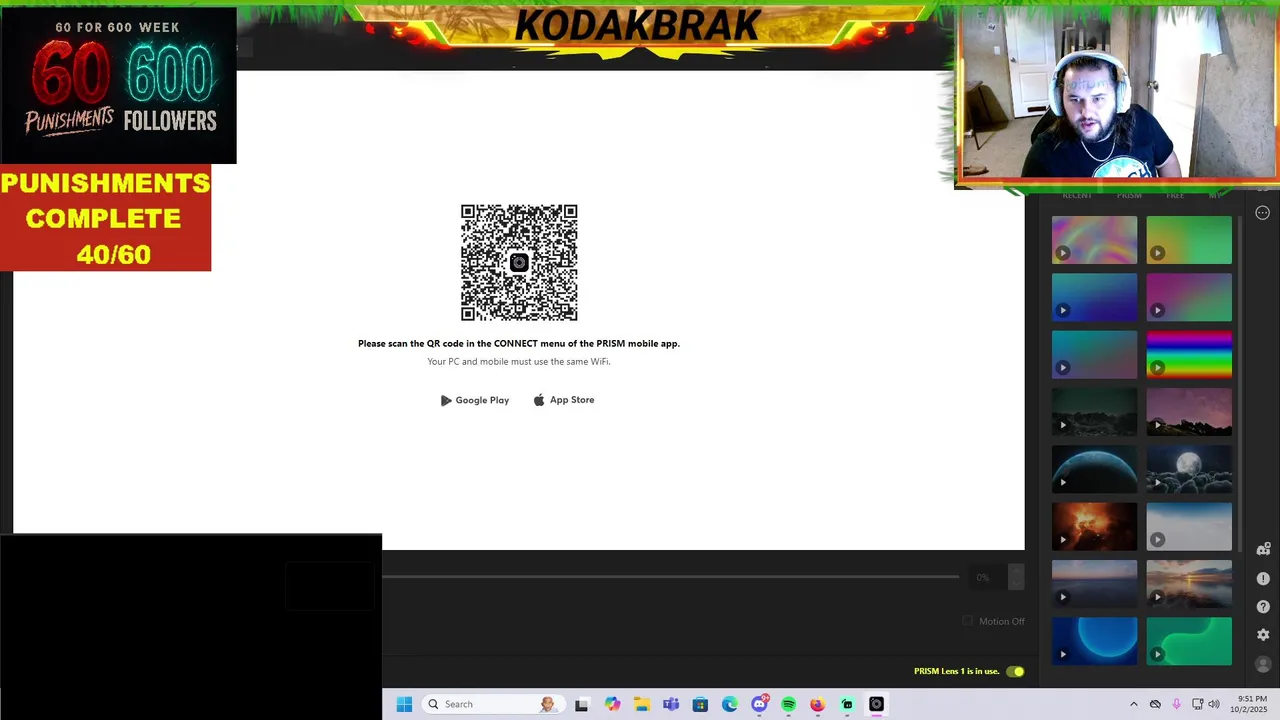Screen dimensions: 1280x720
Task: Increase the percentage stepper up arrow
Action: tap(1016, 572)
